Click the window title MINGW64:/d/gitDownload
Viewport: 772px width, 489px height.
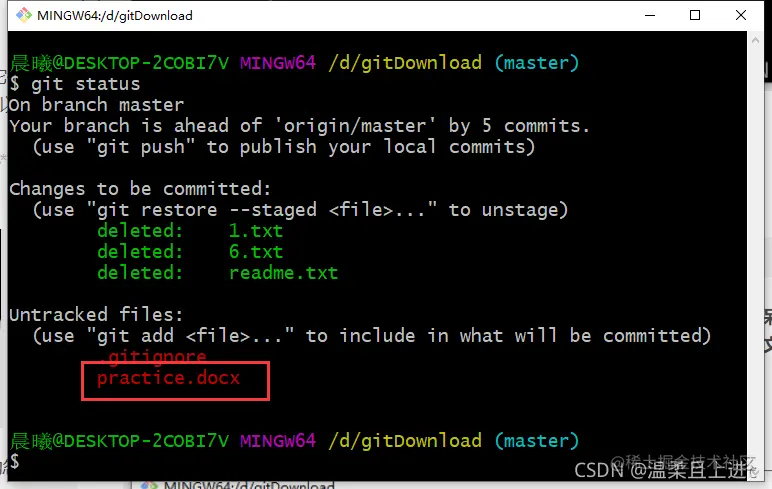point(115,16)
